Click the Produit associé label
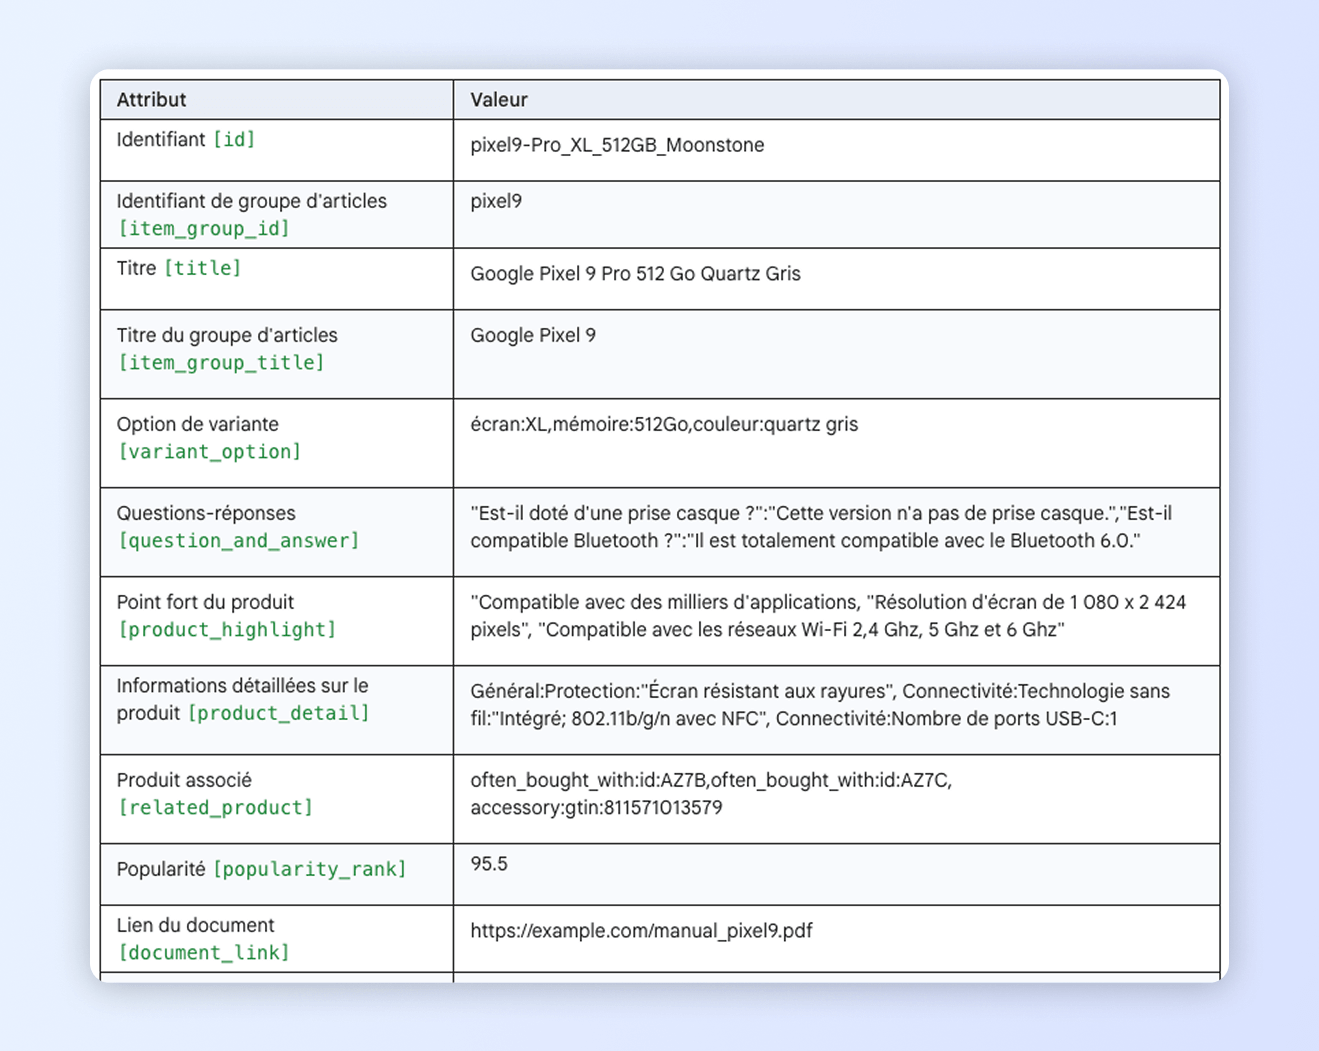Viewport: 1319px width, 1051px height. pos(184,780)
